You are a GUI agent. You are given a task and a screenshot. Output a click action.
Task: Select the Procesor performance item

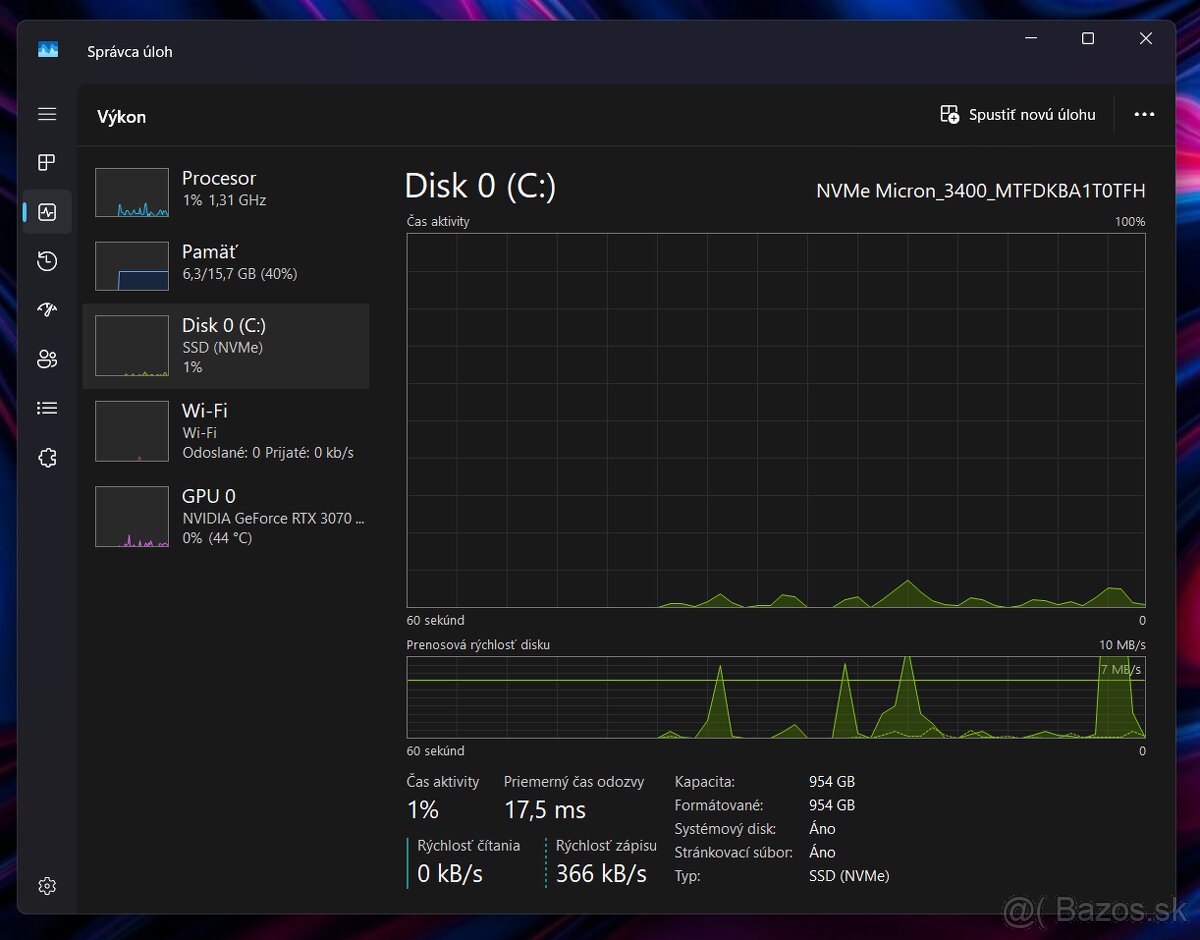pyautogui.click(x=225, y=191)
